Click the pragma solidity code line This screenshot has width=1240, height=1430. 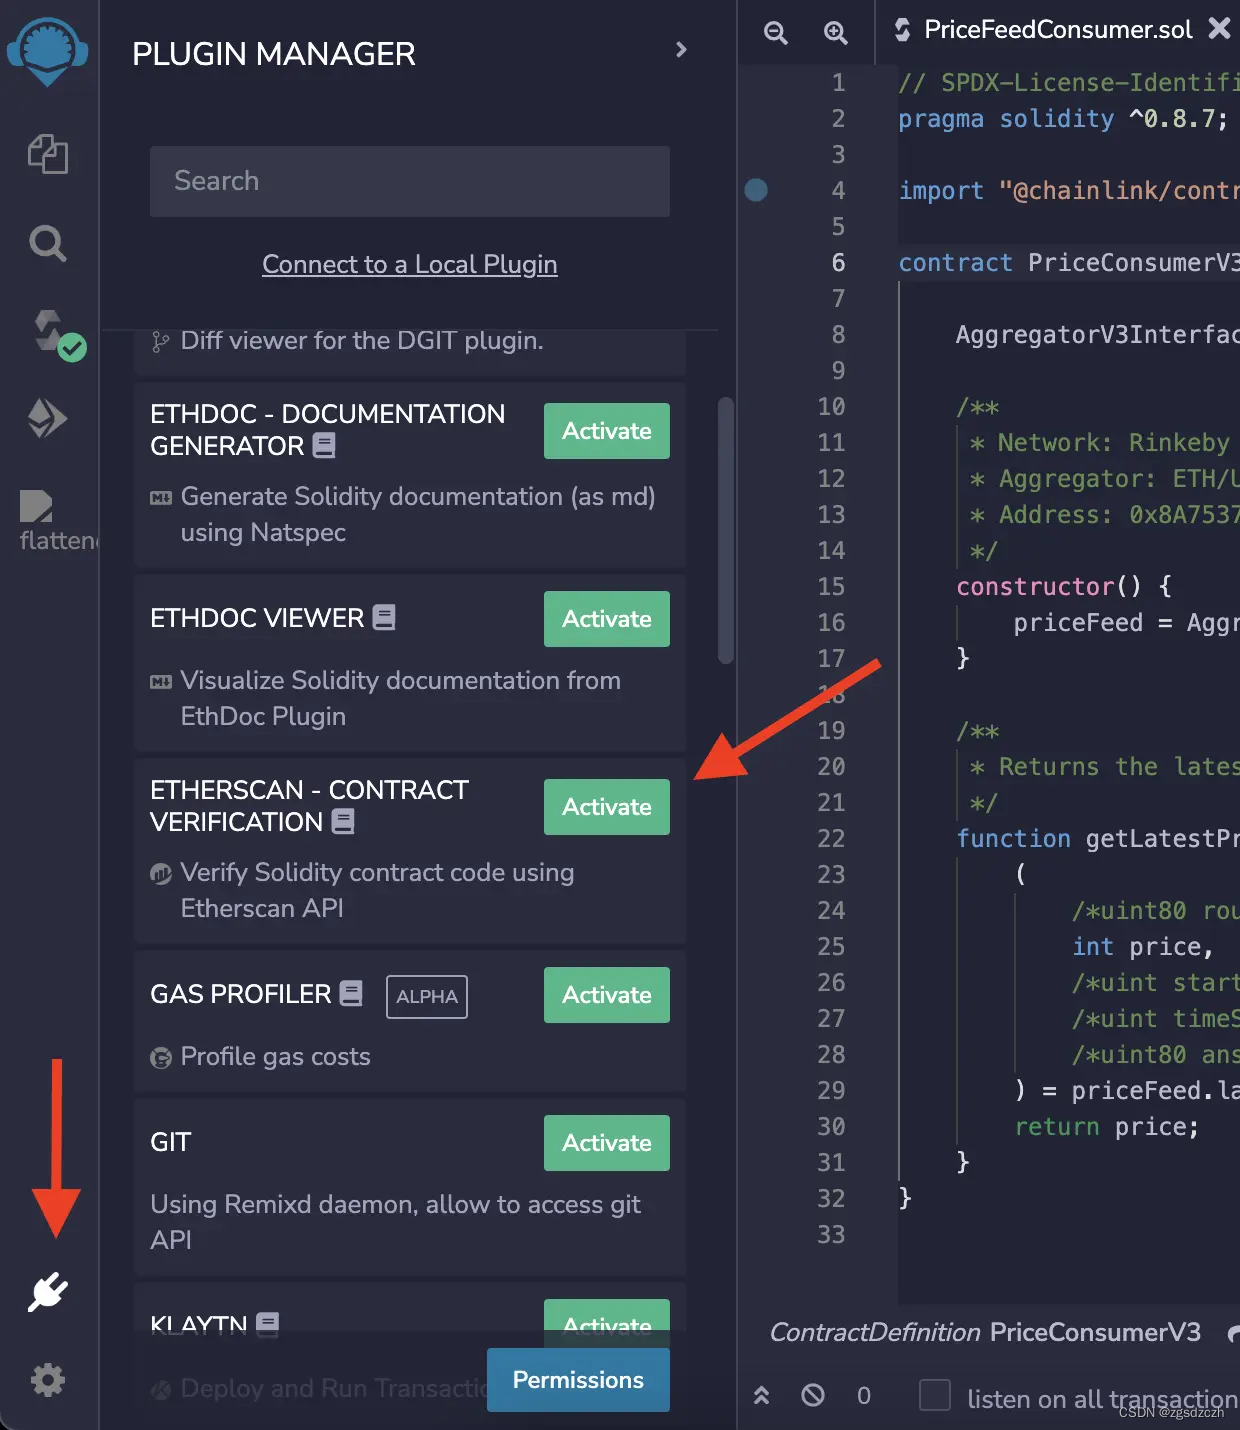pos(1063,118)
